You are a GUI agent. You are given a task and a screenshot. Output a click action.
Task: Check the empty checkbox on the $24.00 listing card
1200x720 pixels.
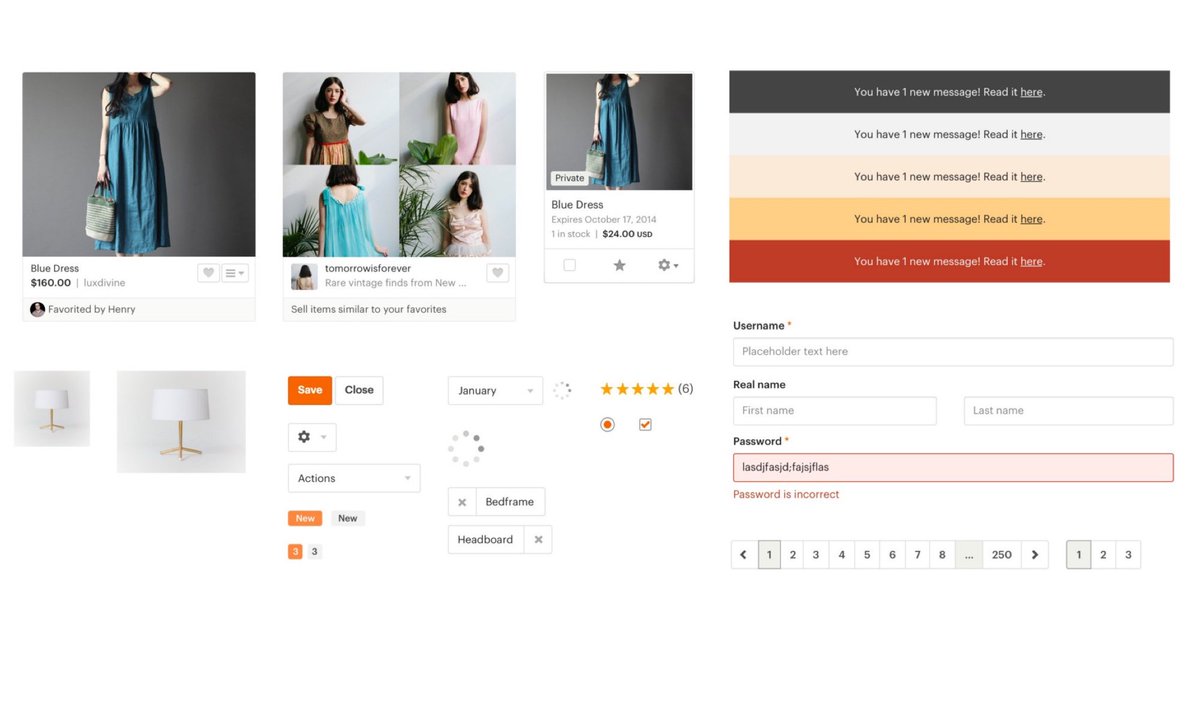click(x=571, y=265)
